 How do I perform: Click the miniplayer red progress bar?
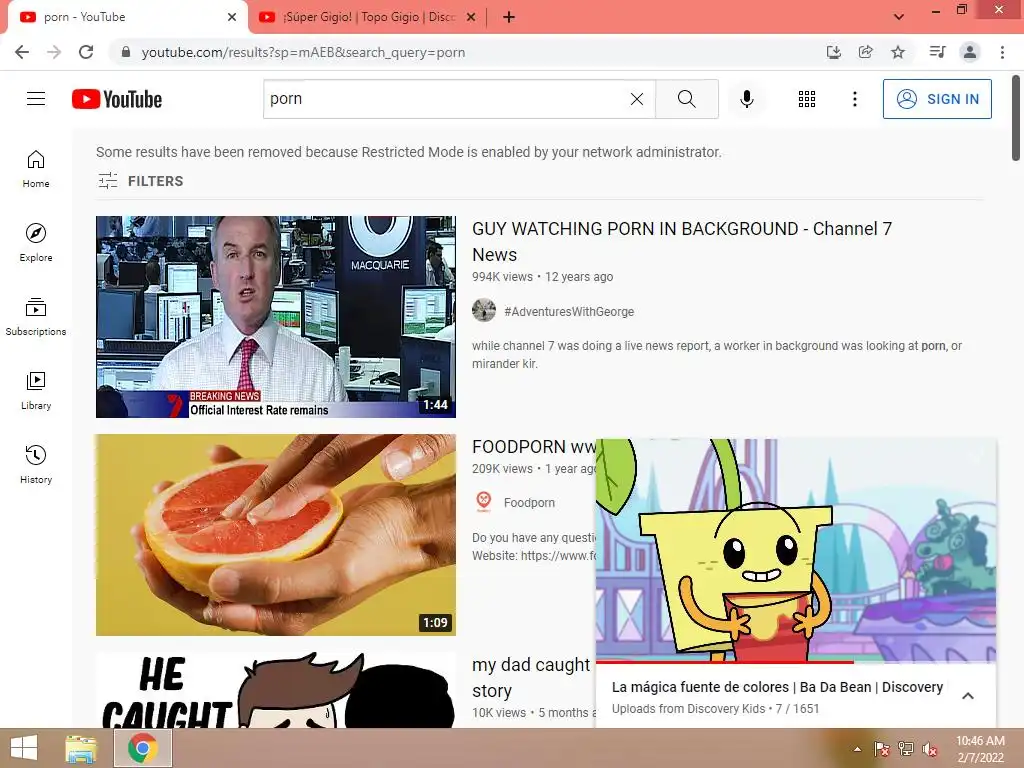[725, 662]
